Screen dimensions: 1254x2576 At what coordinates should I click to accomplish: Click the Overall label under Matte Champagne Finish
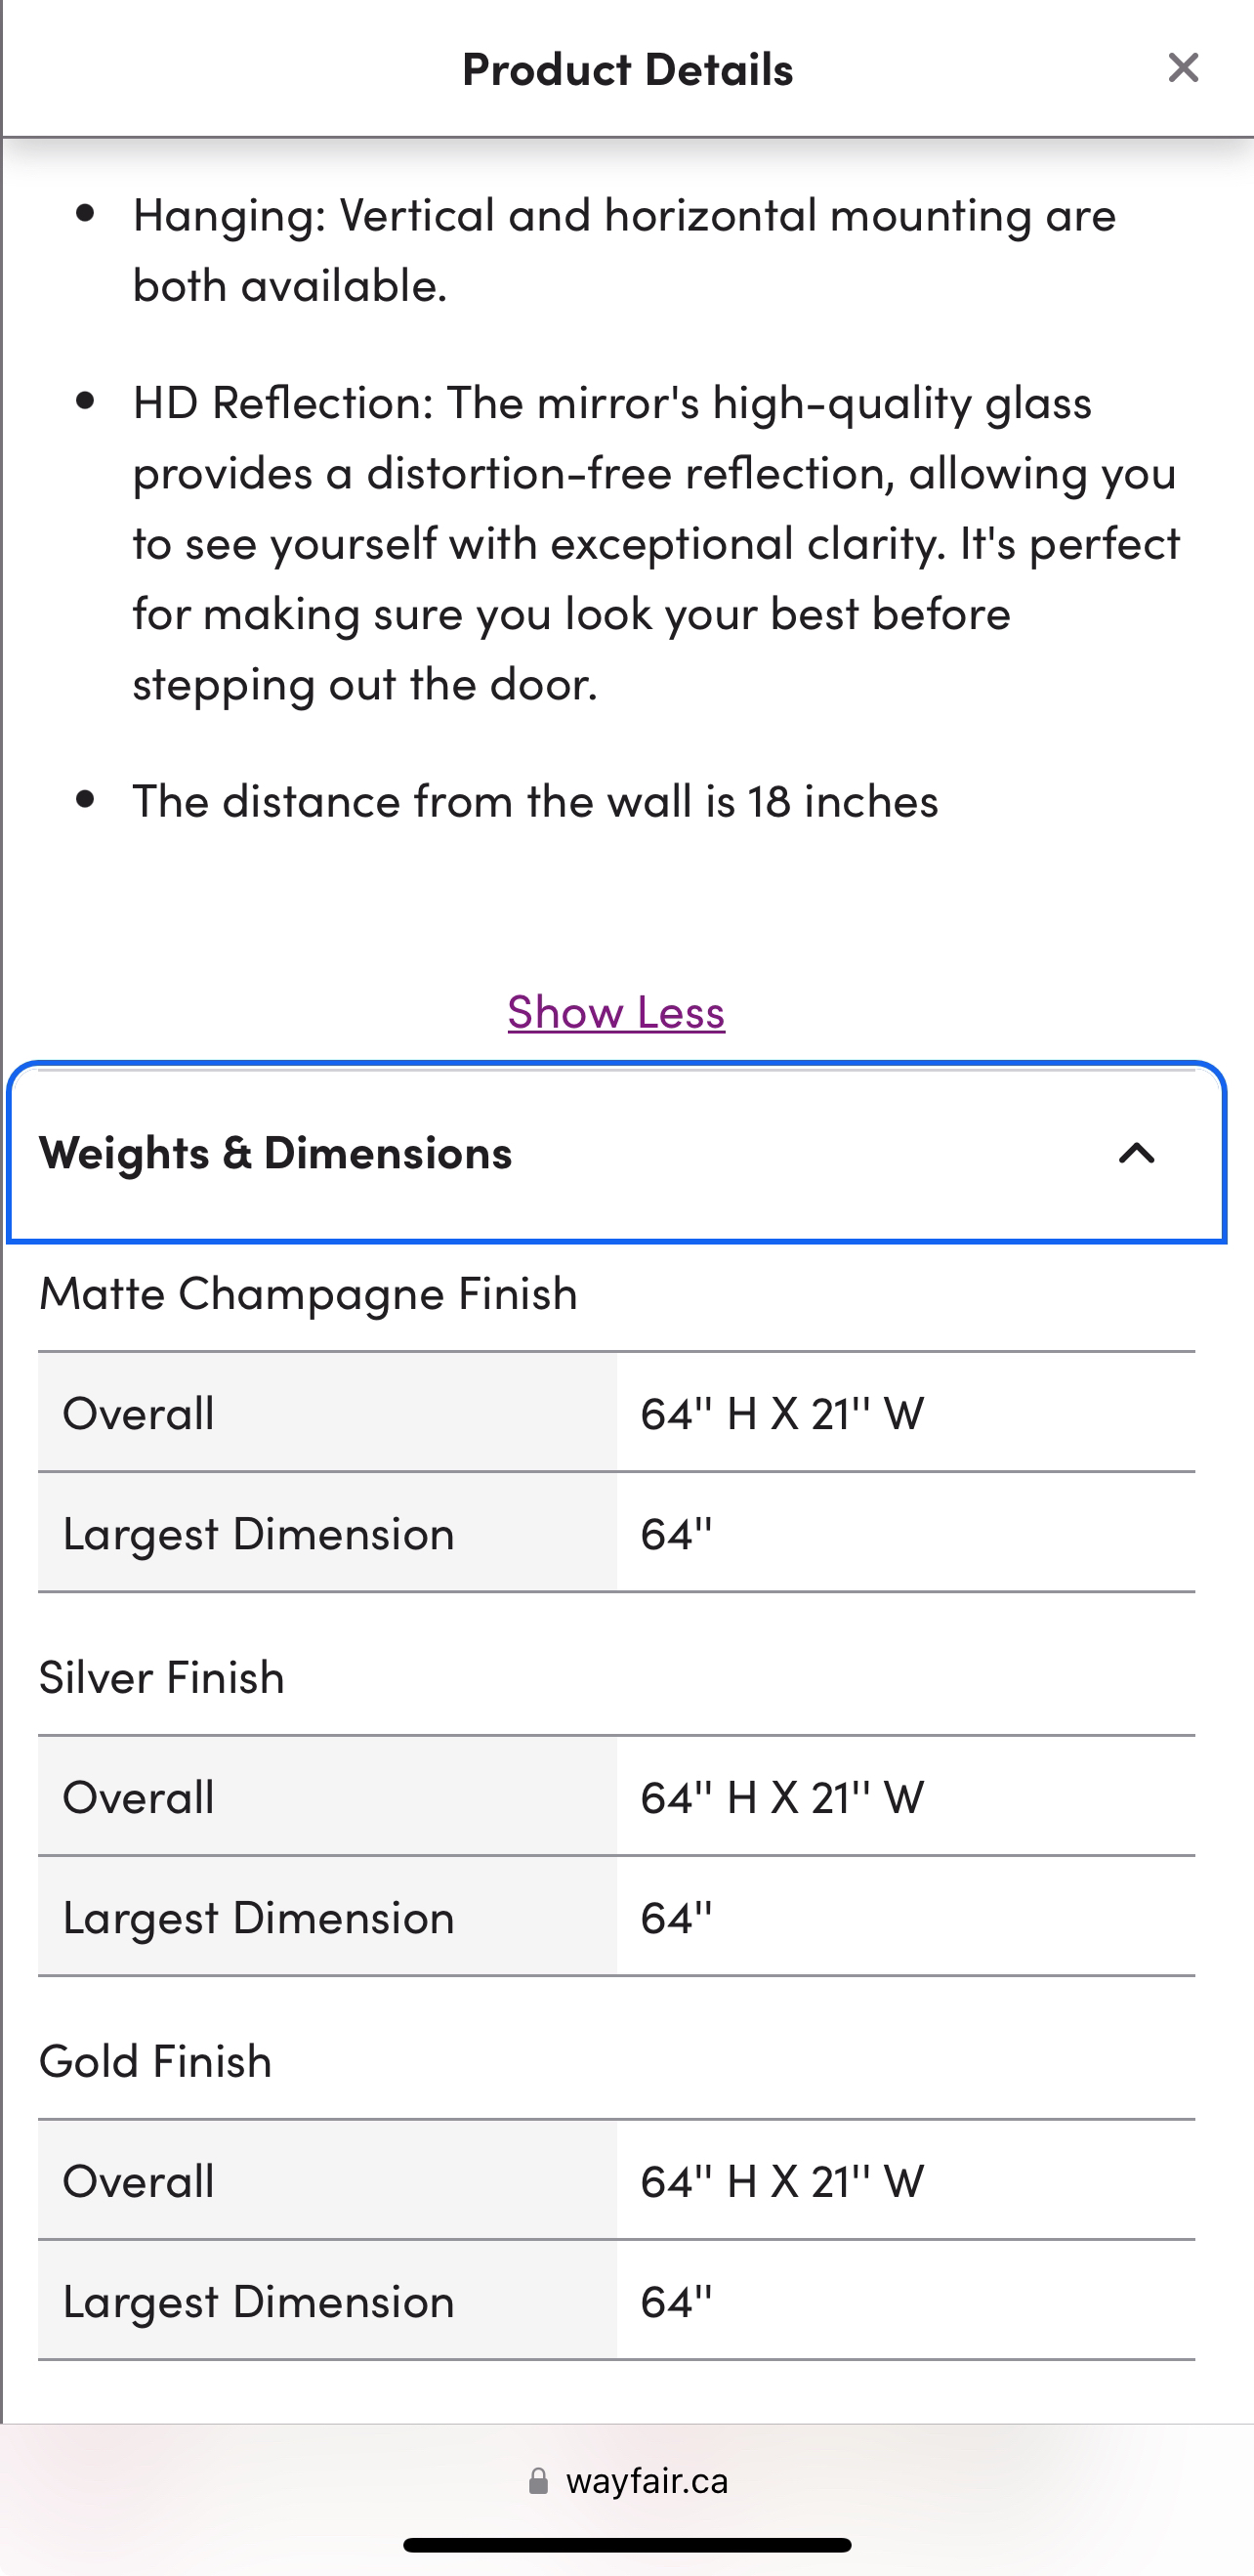pyautogui.click(x=138, y=1413)
